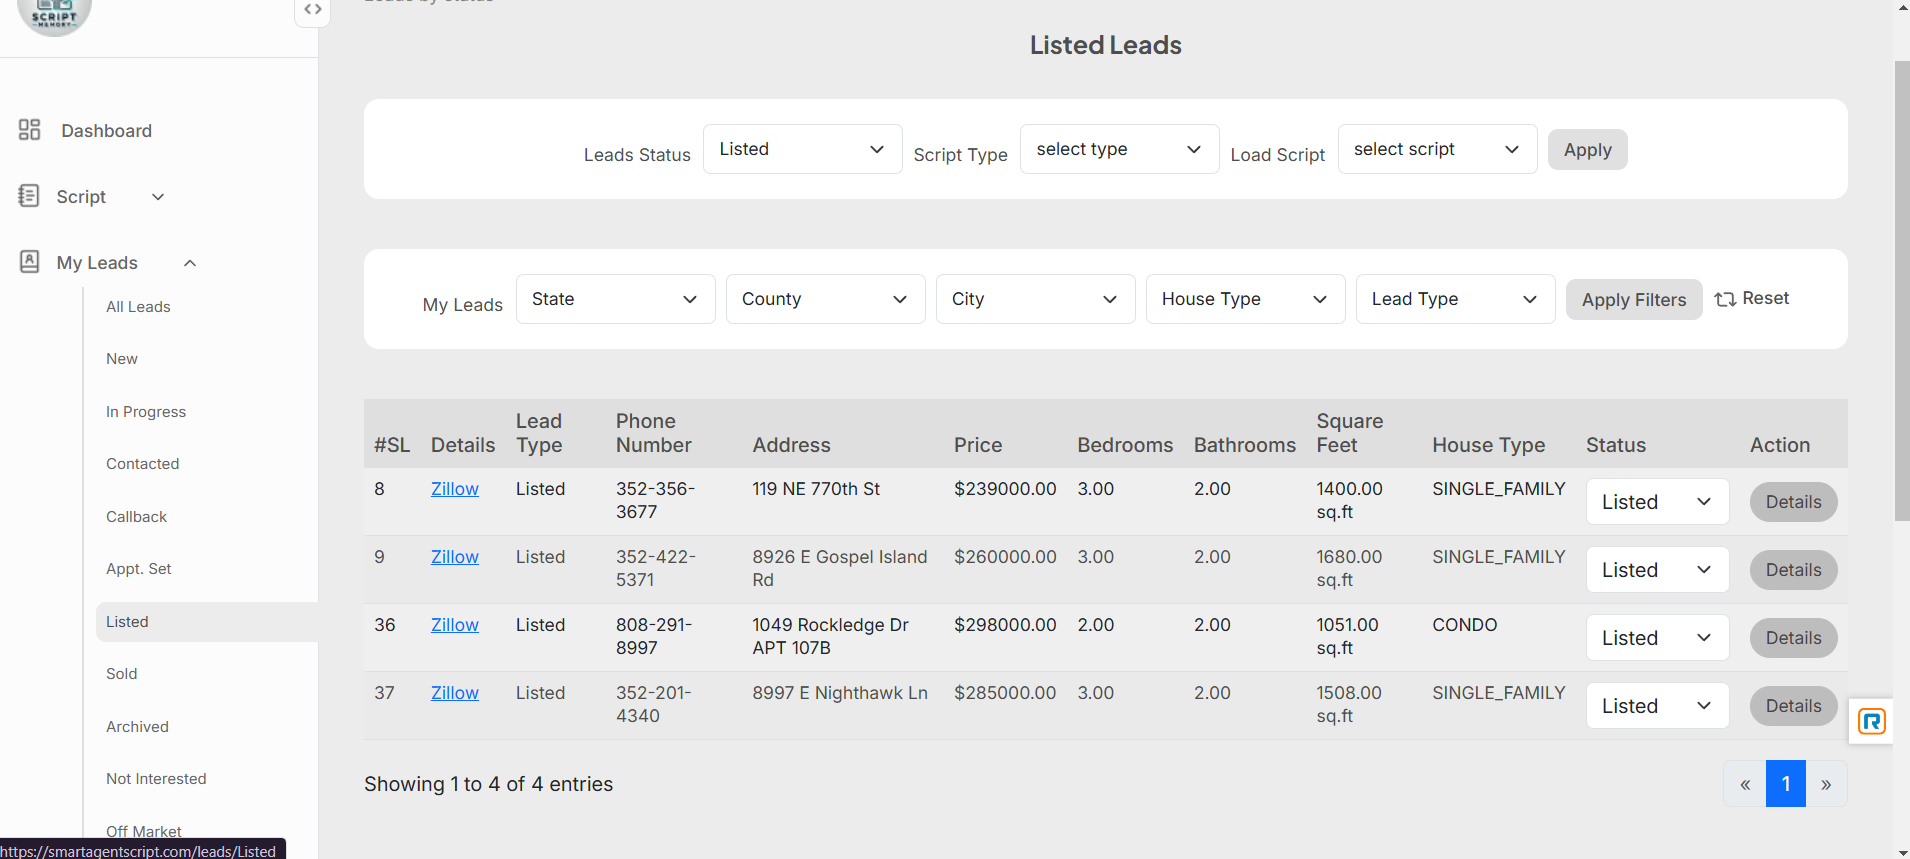
Task: Change status for lead 36
Action: pyautogui.click(x=1657, y=638)
